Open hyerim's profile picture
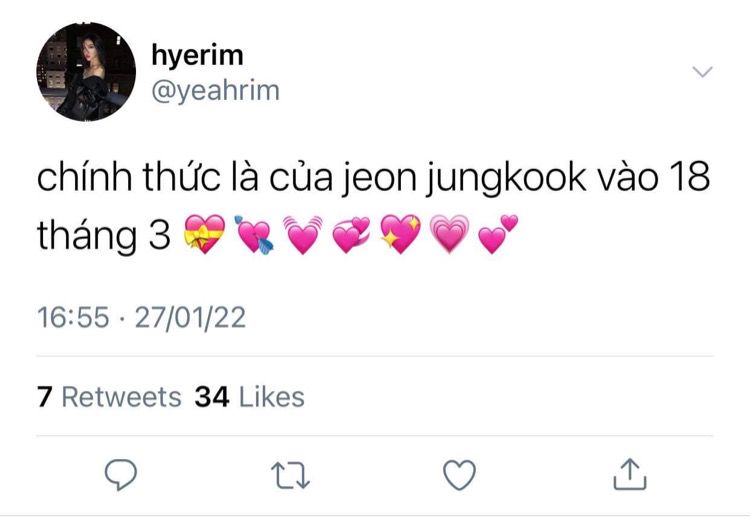This screenshot has width=750, height=517. (86, 72)
